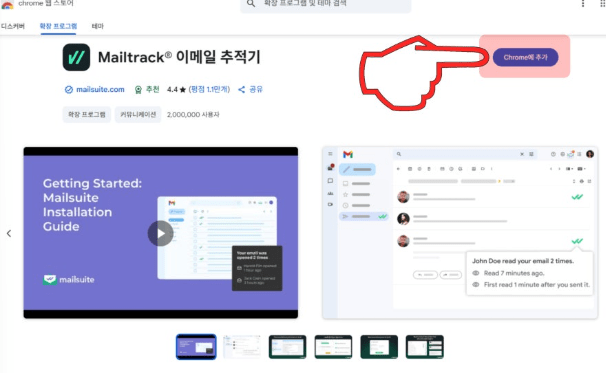Play the Getting Started installation video
Image resolution: width=606 pixels, height=373 pixels.
(160, 233)
